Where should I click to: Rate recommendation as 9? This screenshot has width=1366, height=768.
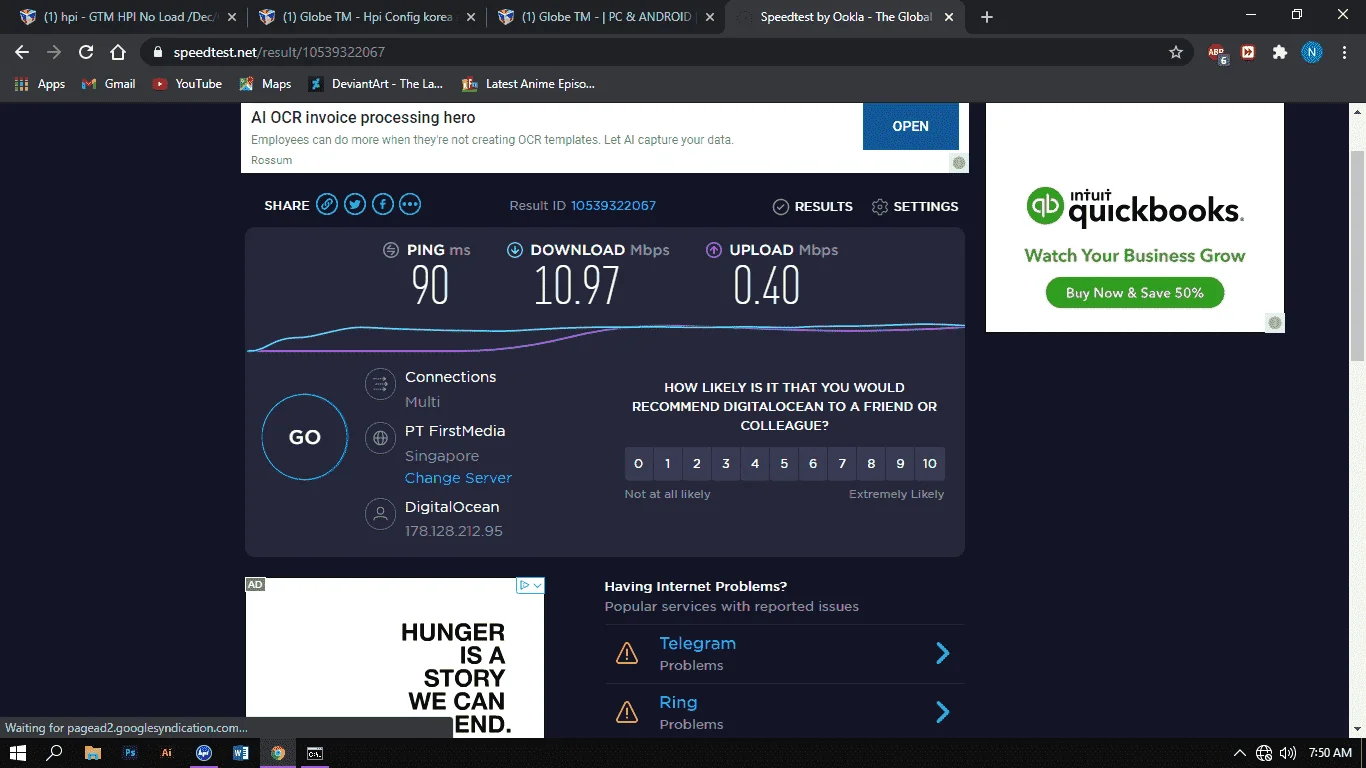coord(900,463)
